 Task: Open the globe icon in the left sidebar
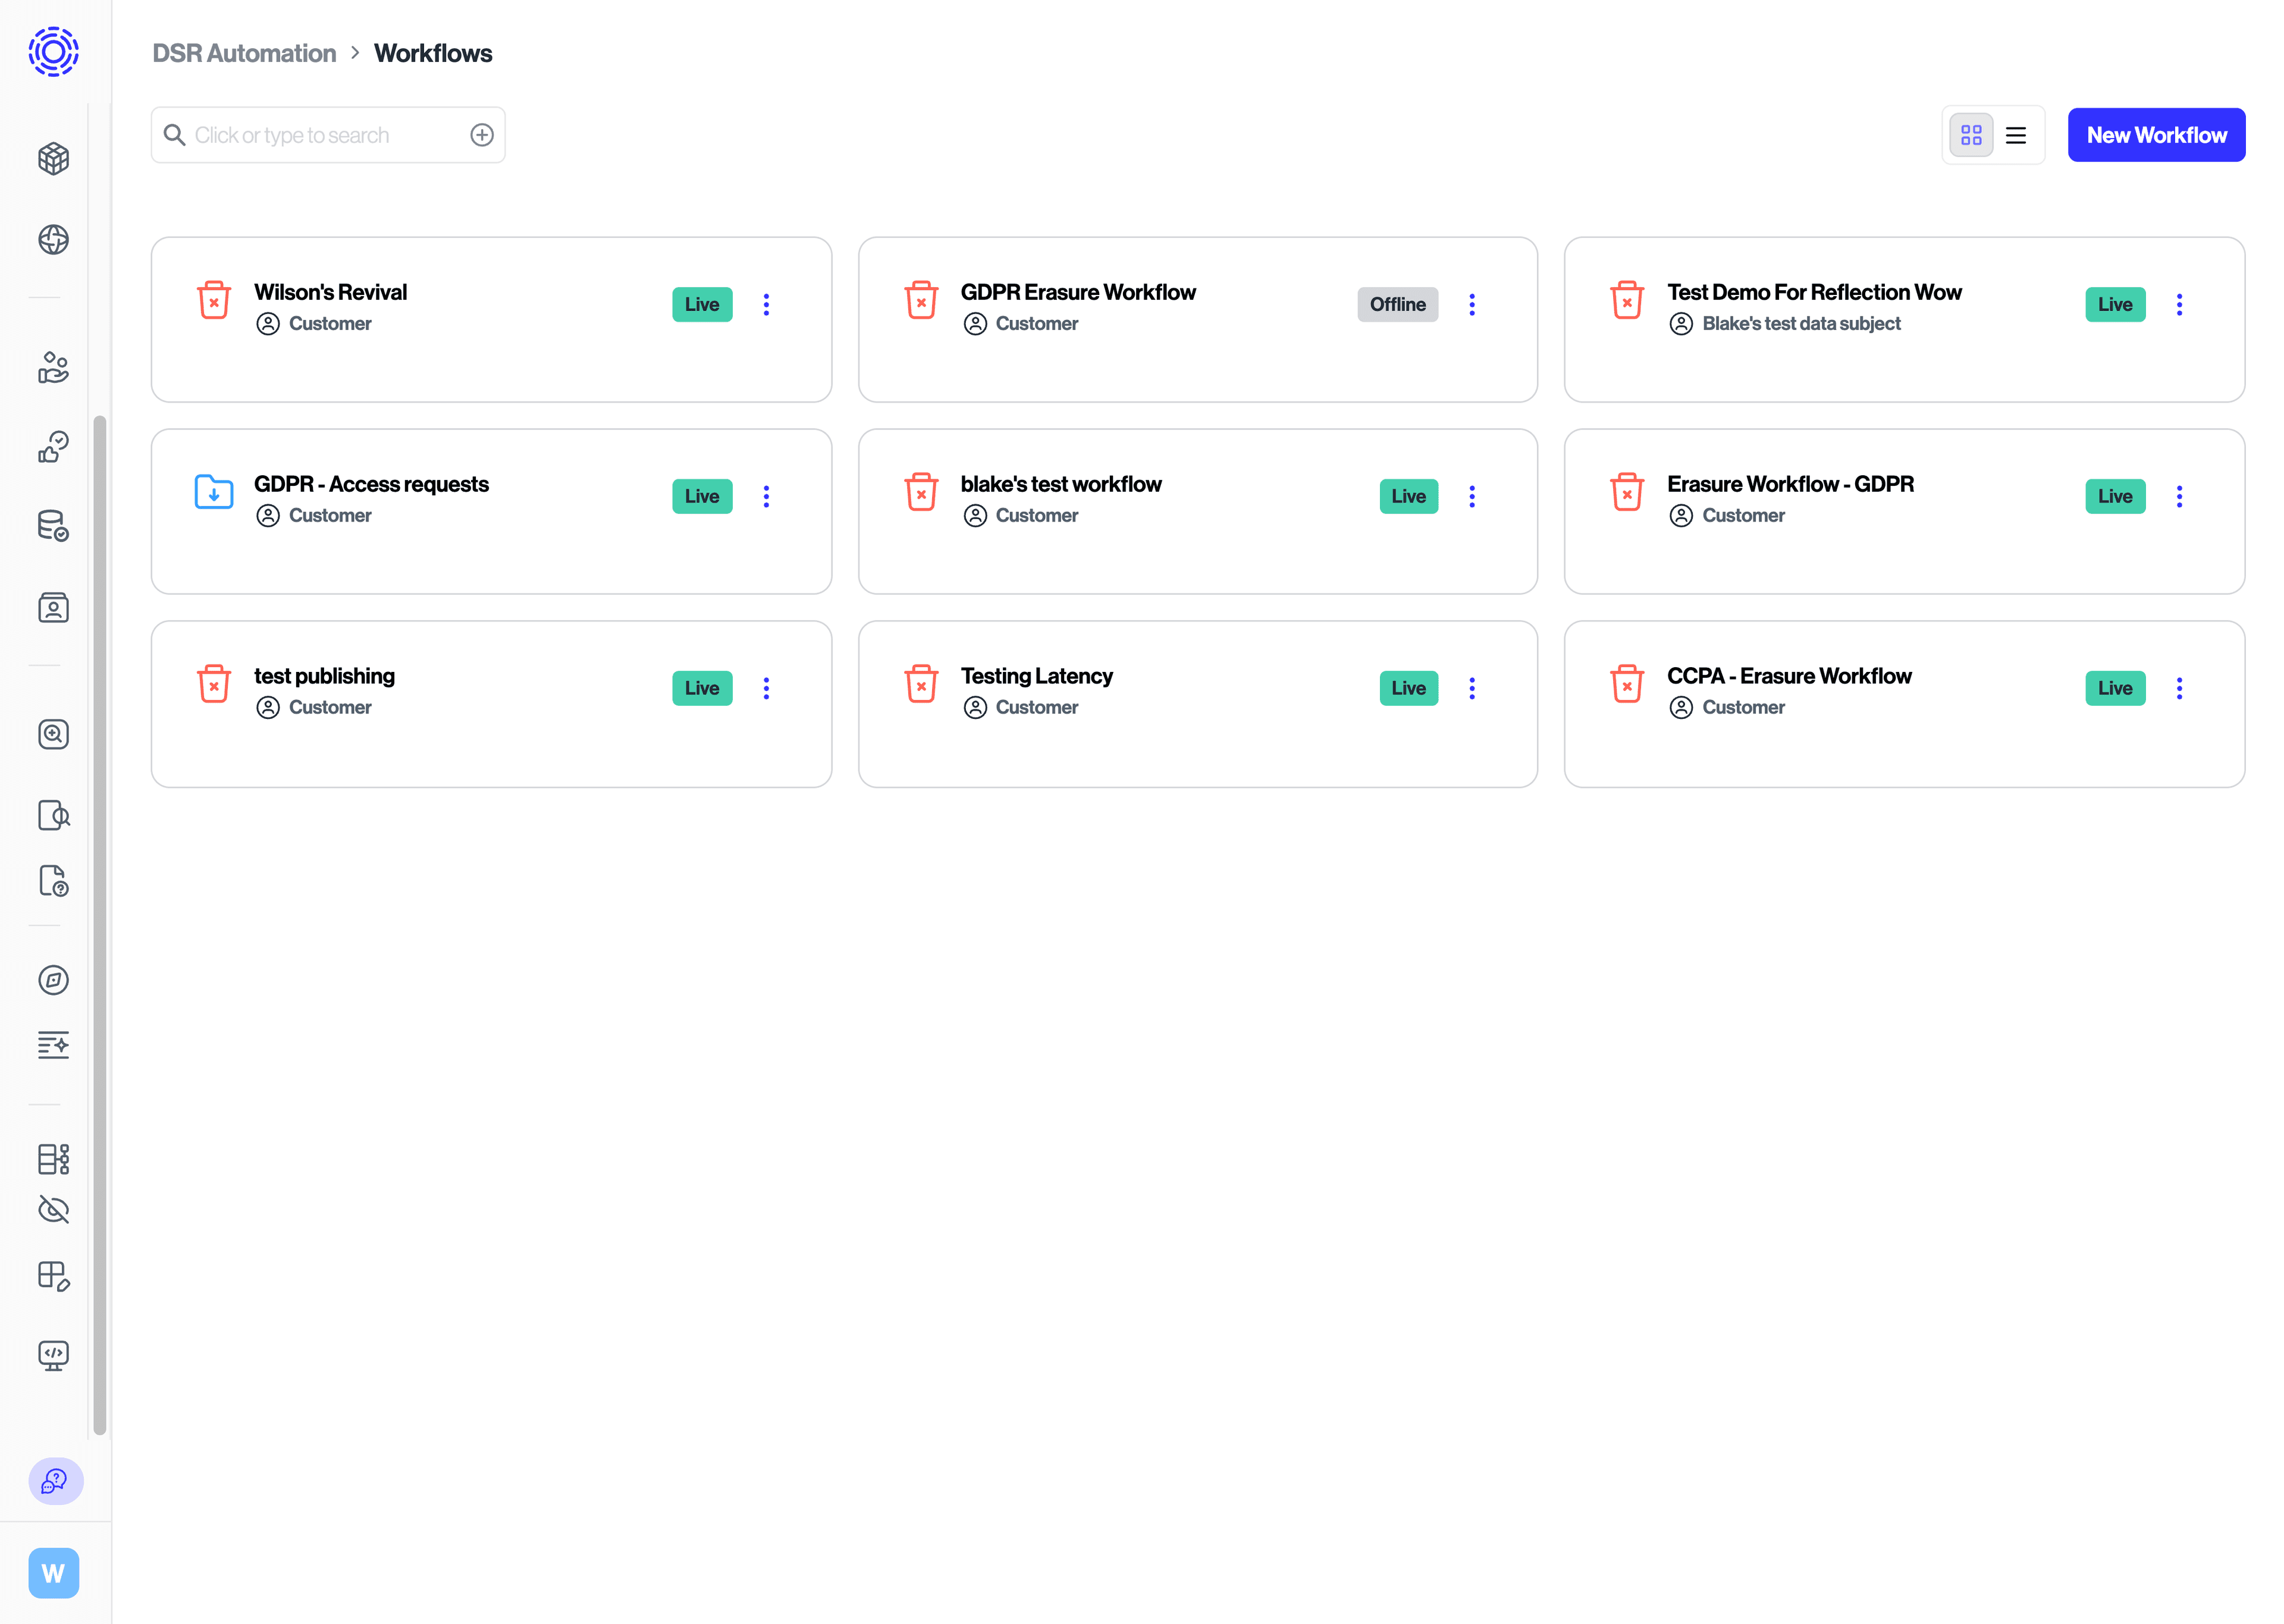[53, 239]
